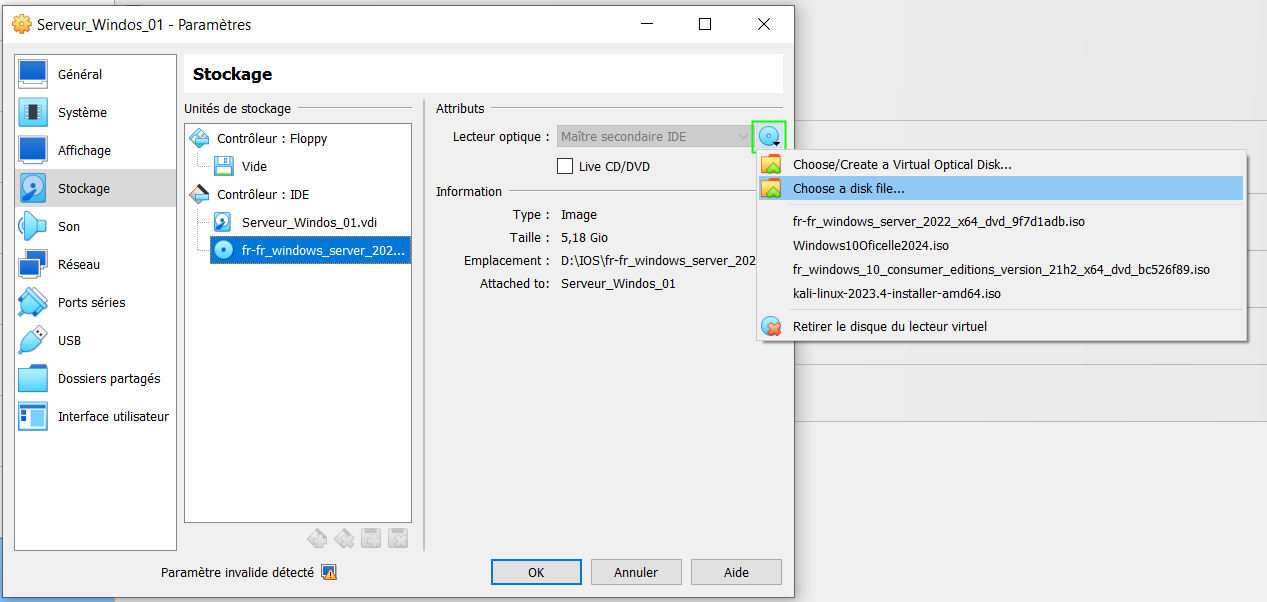Open Ports séries settings
1267x602 pixels.
[x=91, y=303]
